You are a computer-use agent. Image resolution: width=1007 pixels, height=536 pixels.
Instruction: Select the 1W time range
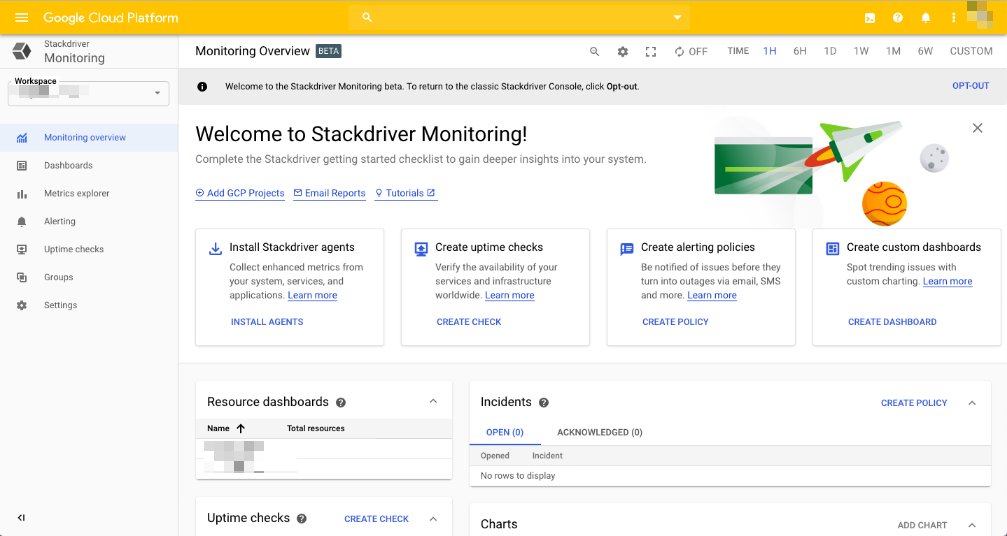click(x=861, y=51)
